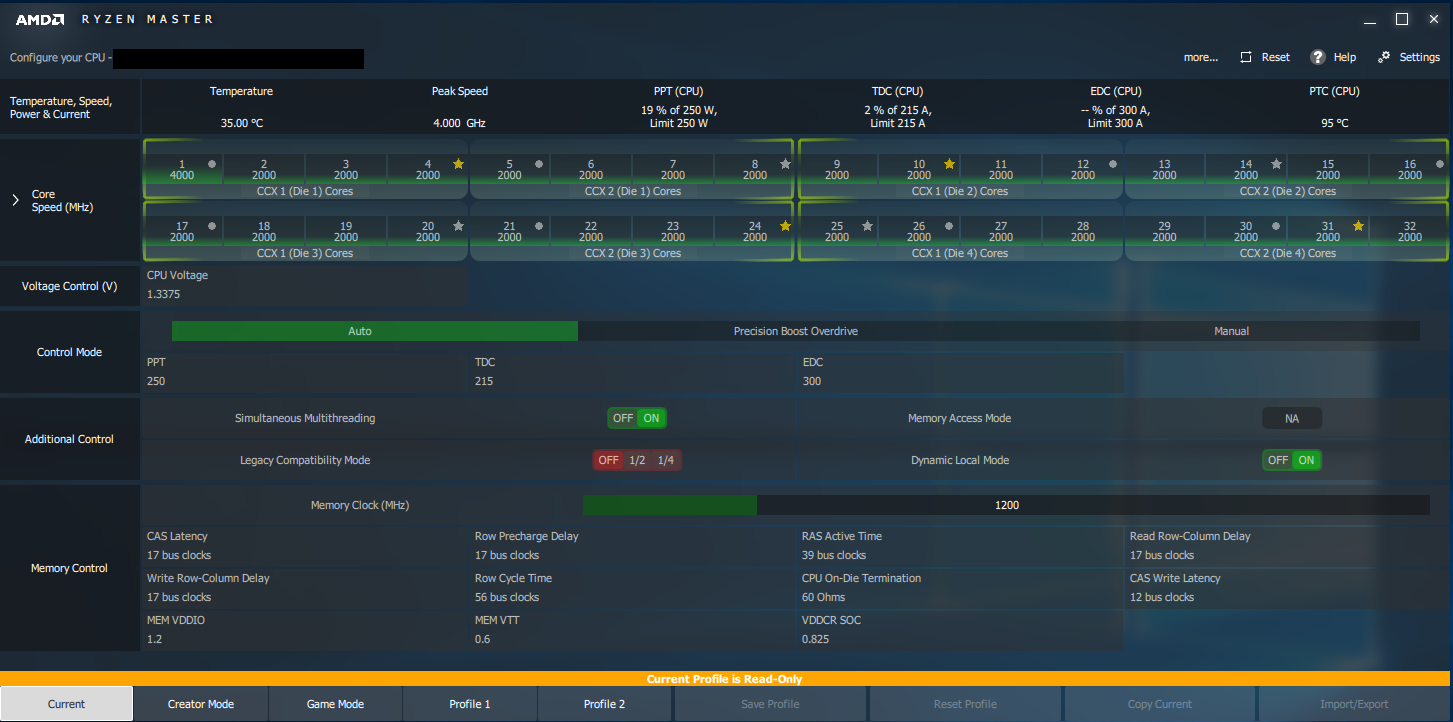The width and height of the screenshot is (1453, 722).
Task: Click the CPU On-Die Termination 60 Ohms field
Action: pos(962,588)
